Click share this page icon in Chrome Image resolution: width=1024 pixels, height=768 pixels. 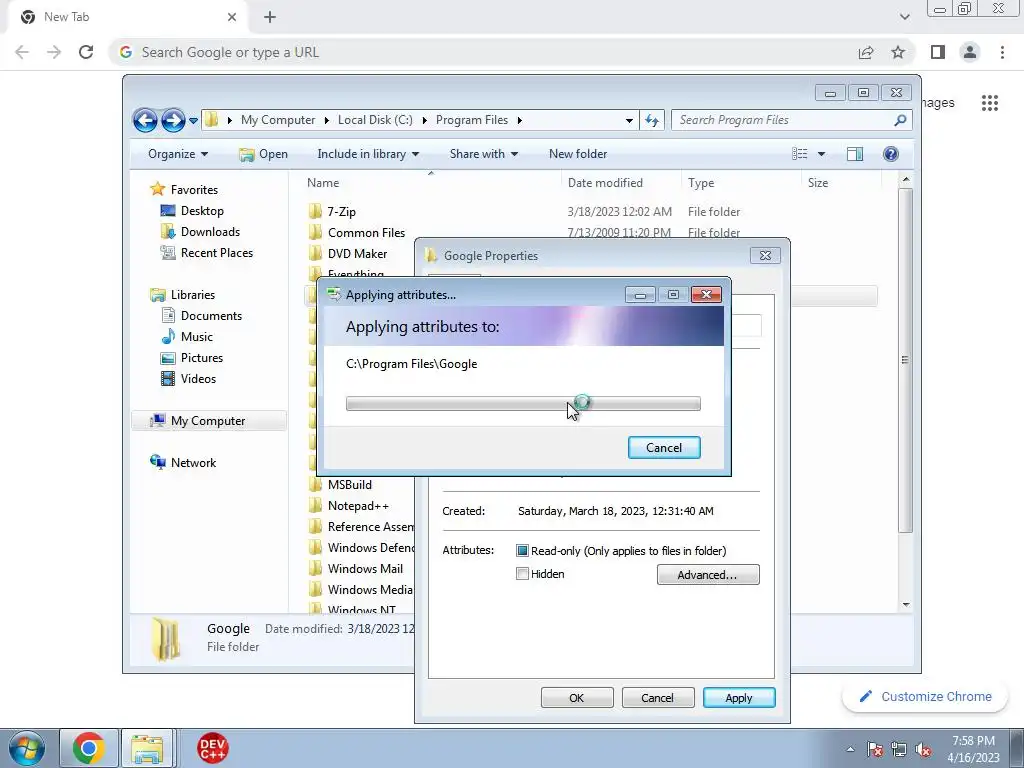point(866,52)
